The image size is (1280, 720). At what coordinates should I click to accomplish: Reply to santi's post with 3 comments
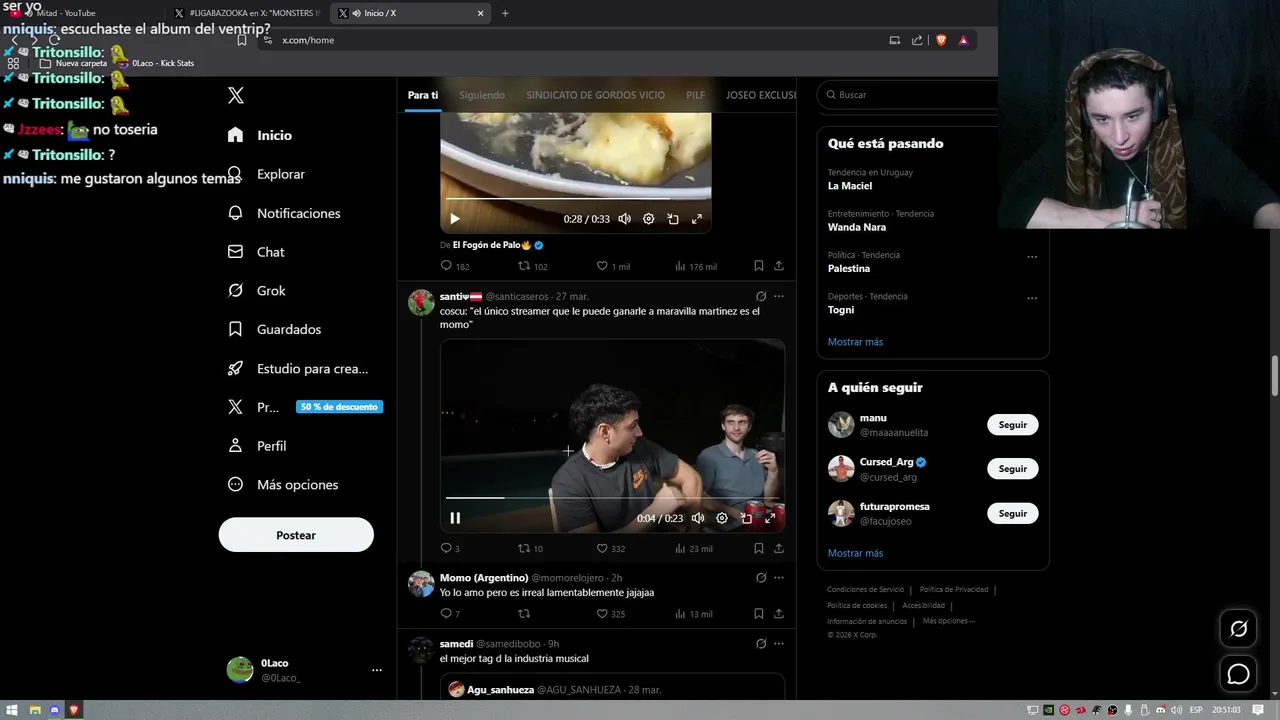450,548
